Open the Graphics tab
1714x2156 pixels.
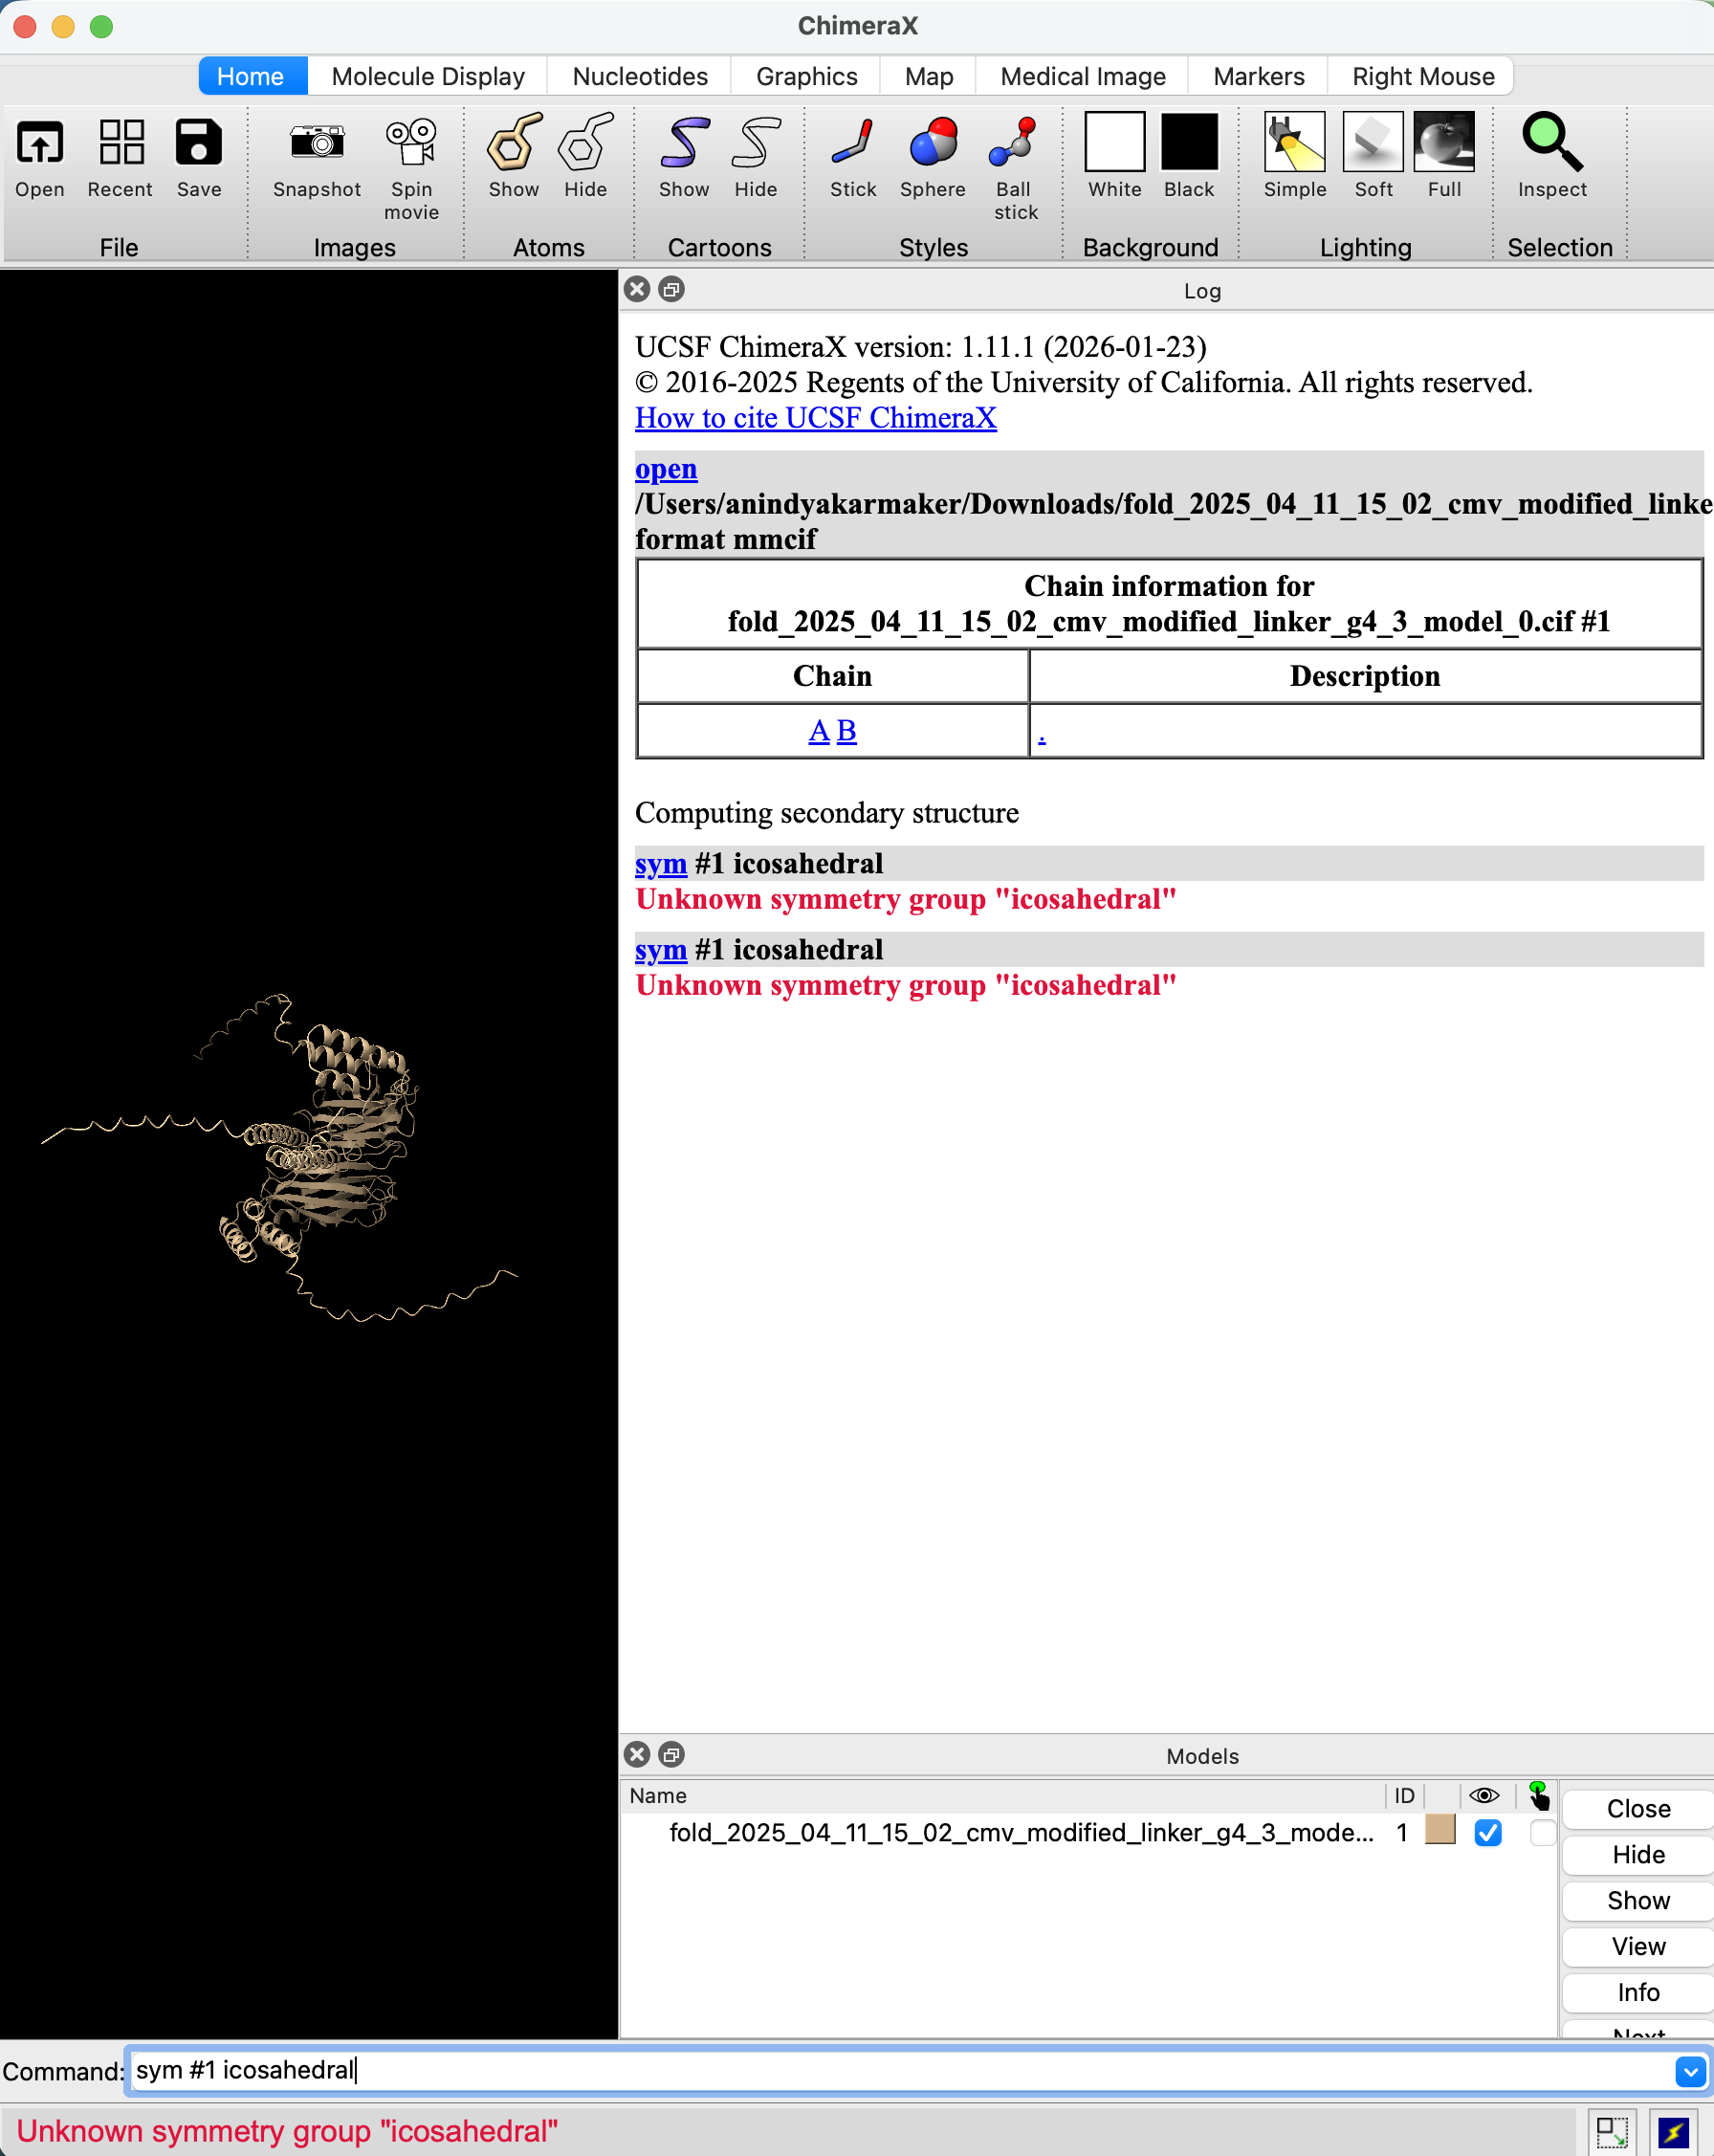tap(806, 77)
